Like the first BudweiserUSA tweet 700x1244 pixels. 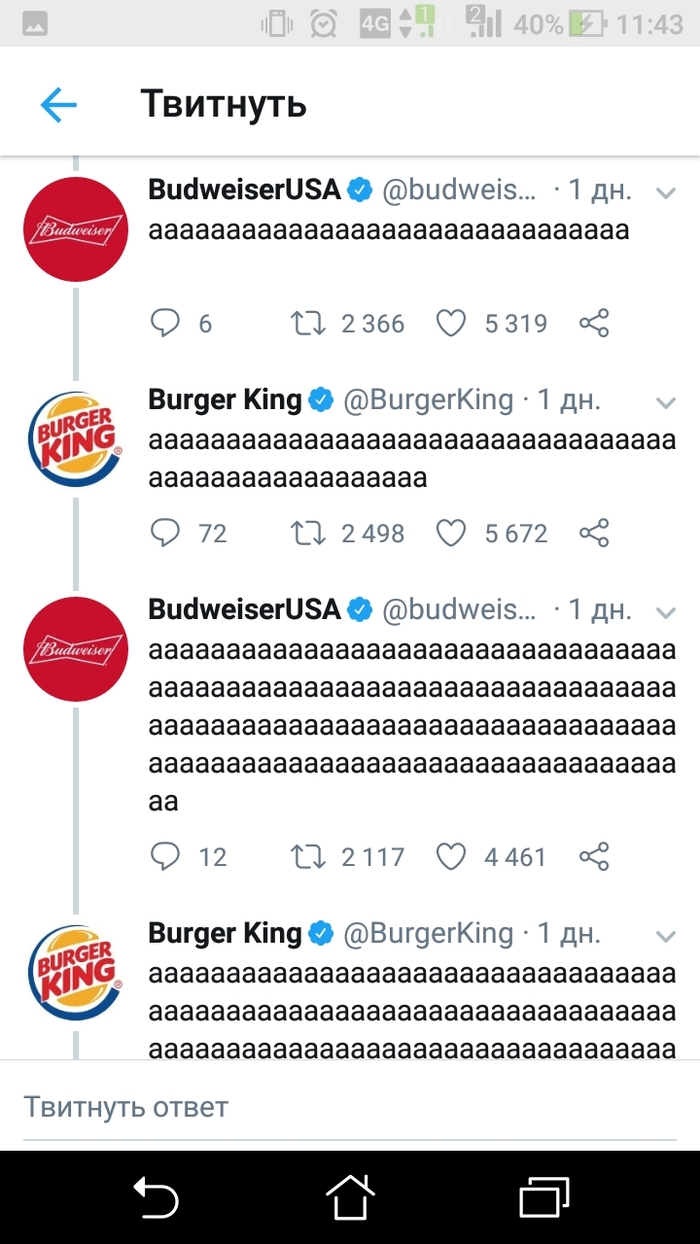(x=452, y=322)
